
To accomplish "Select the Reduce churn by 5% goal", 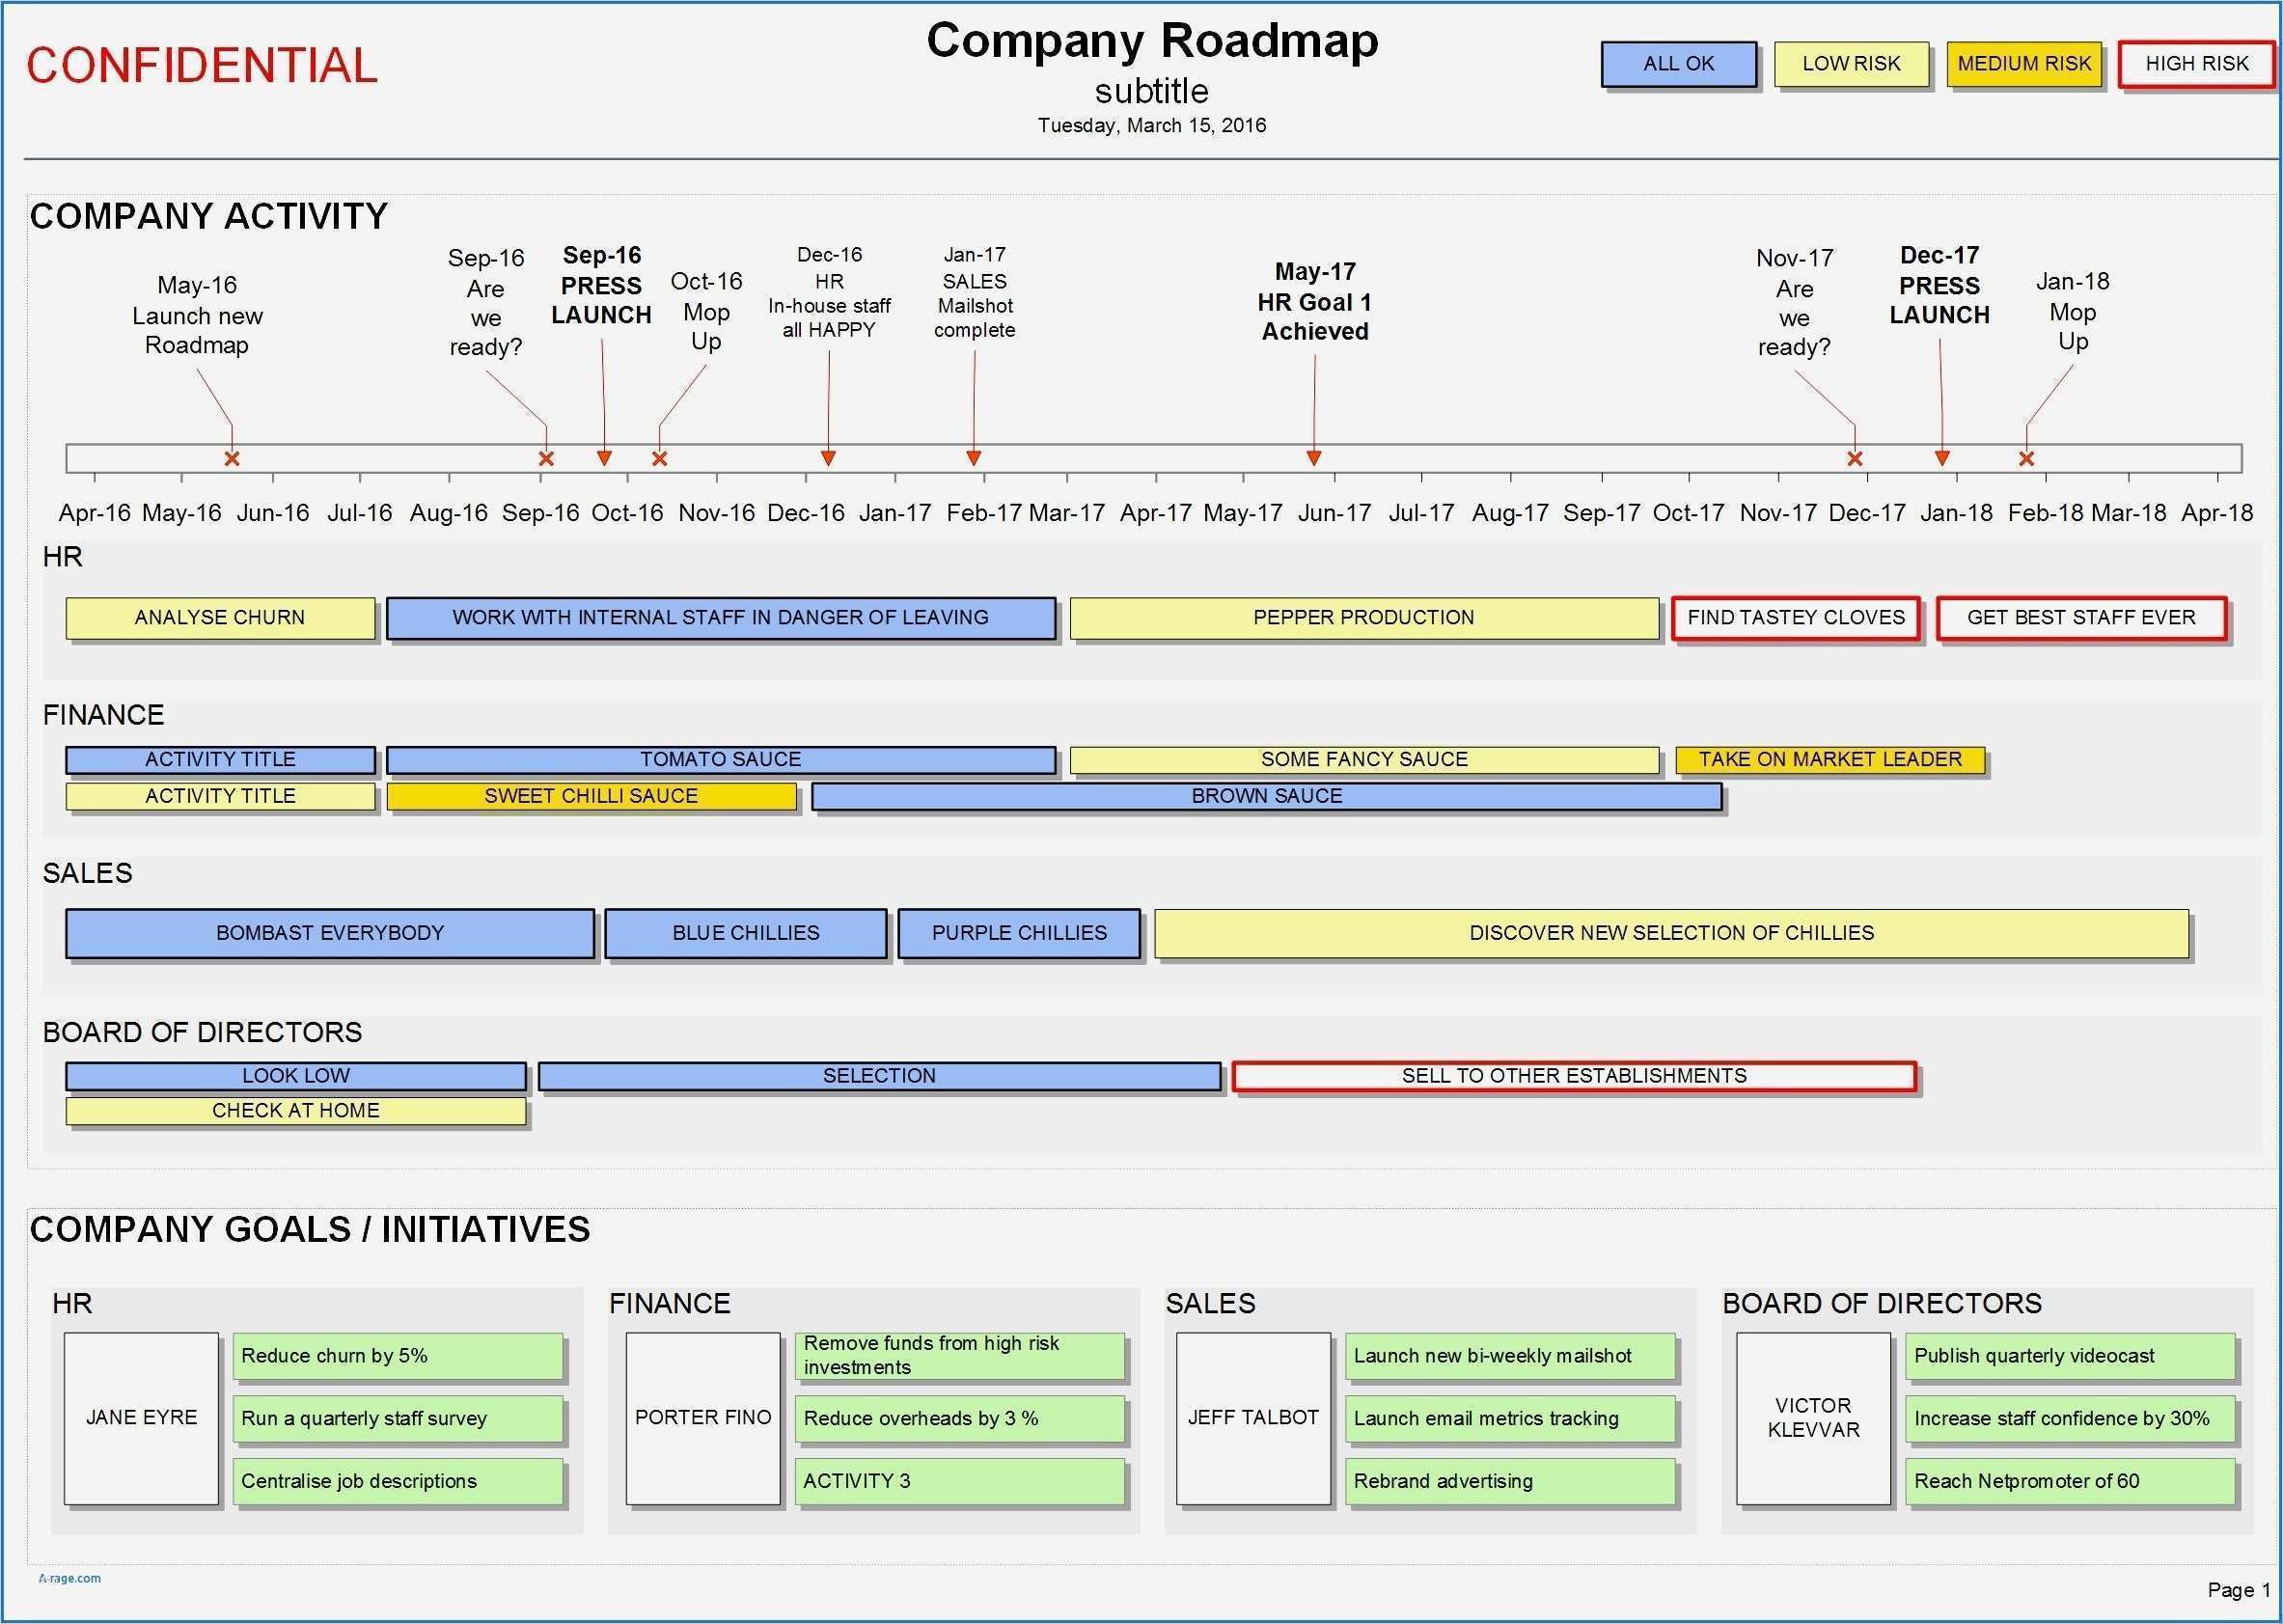I will pos(398,1356).
